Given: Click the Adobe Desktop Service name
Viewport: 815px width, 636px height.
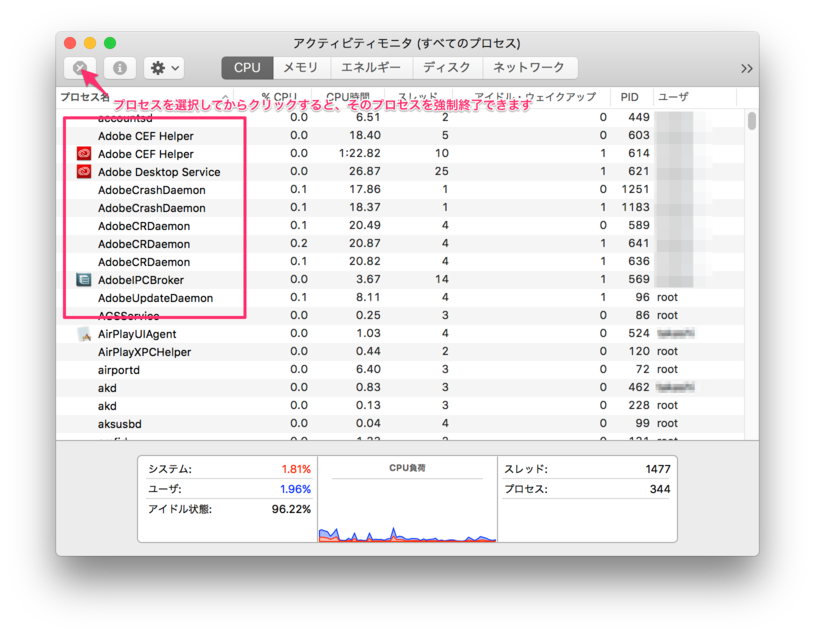Looking at the screenshot, I should 159,172.
